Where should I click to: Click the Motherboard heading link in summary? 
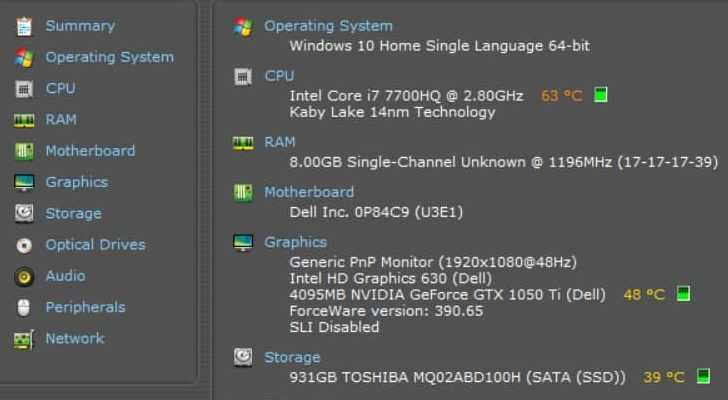[309, 192]
